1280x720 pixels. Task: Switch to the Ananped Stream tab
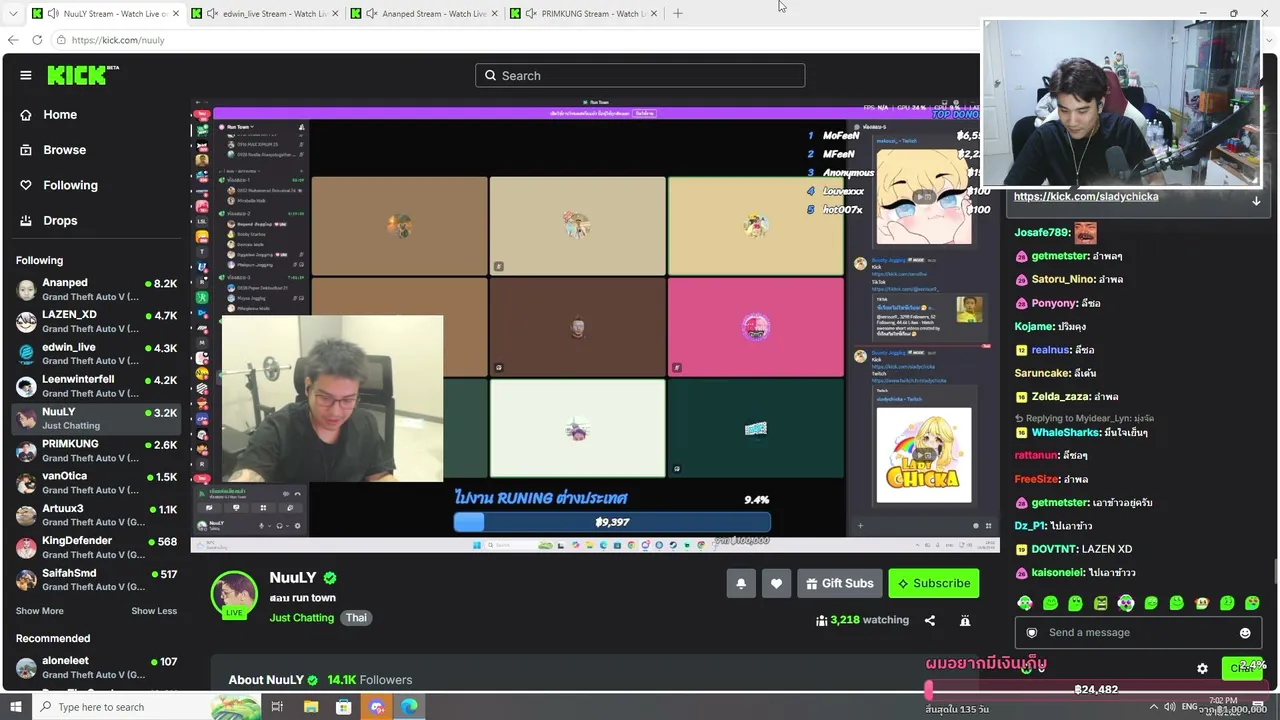click(424, 14)
